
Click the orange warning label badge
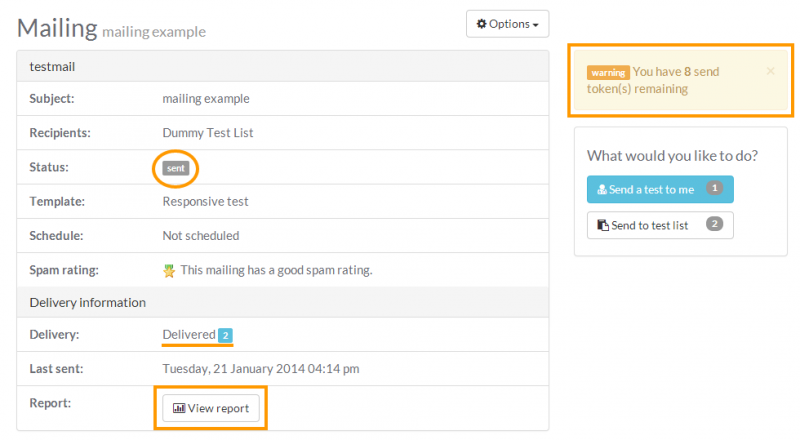coord(608,73)
